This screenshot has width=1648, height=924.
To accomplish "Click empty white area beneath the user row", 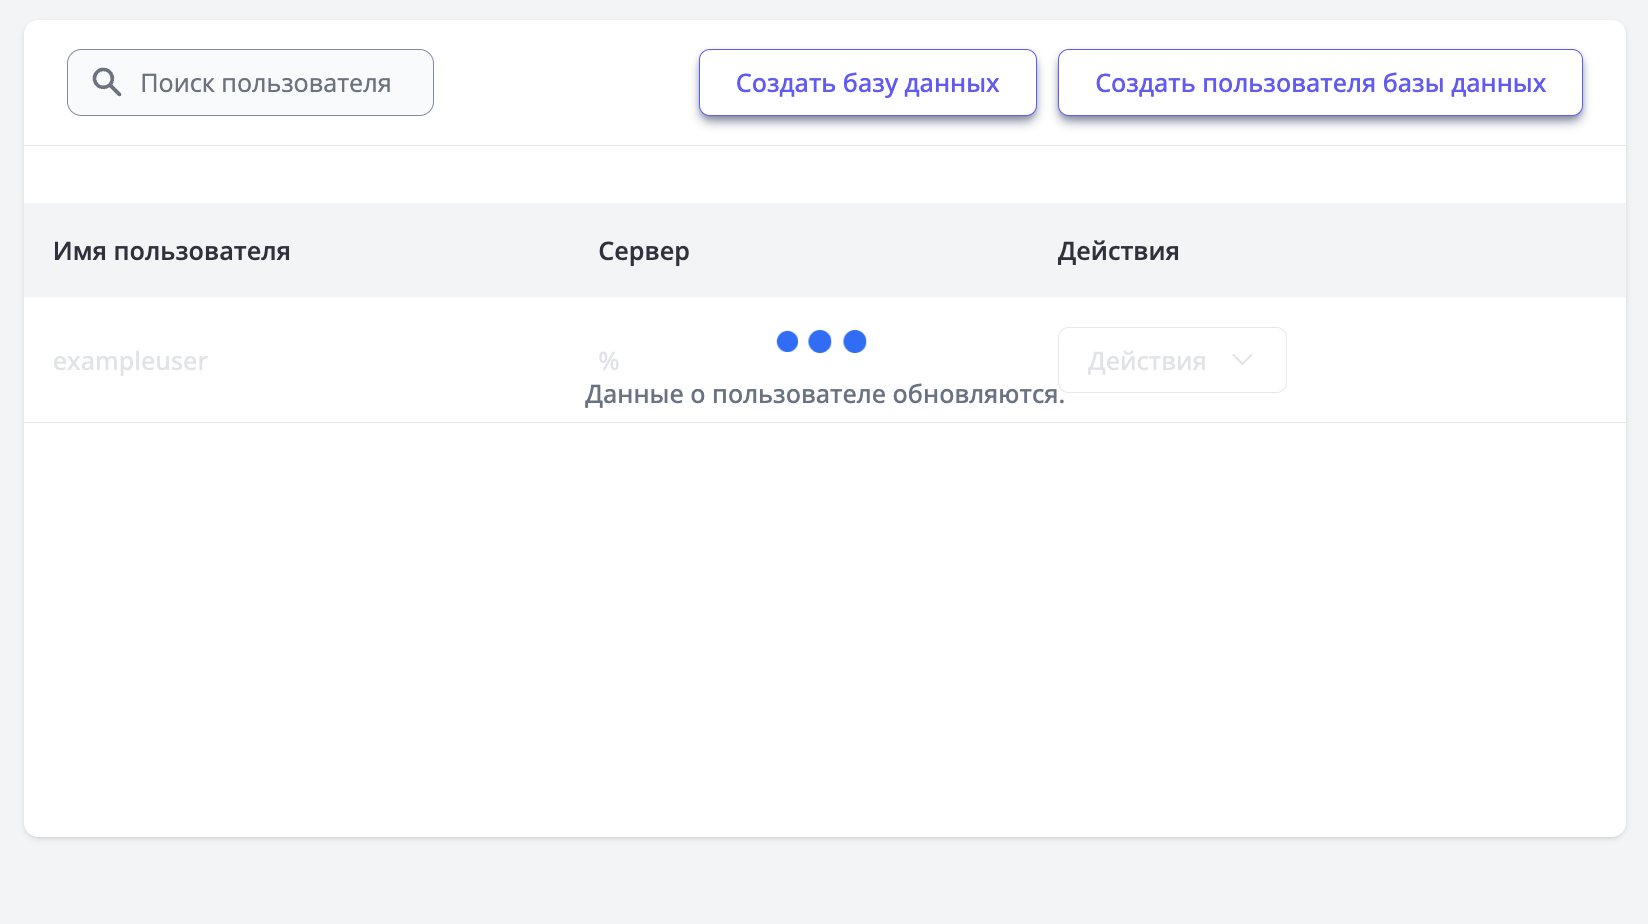I will pos(824,620).
